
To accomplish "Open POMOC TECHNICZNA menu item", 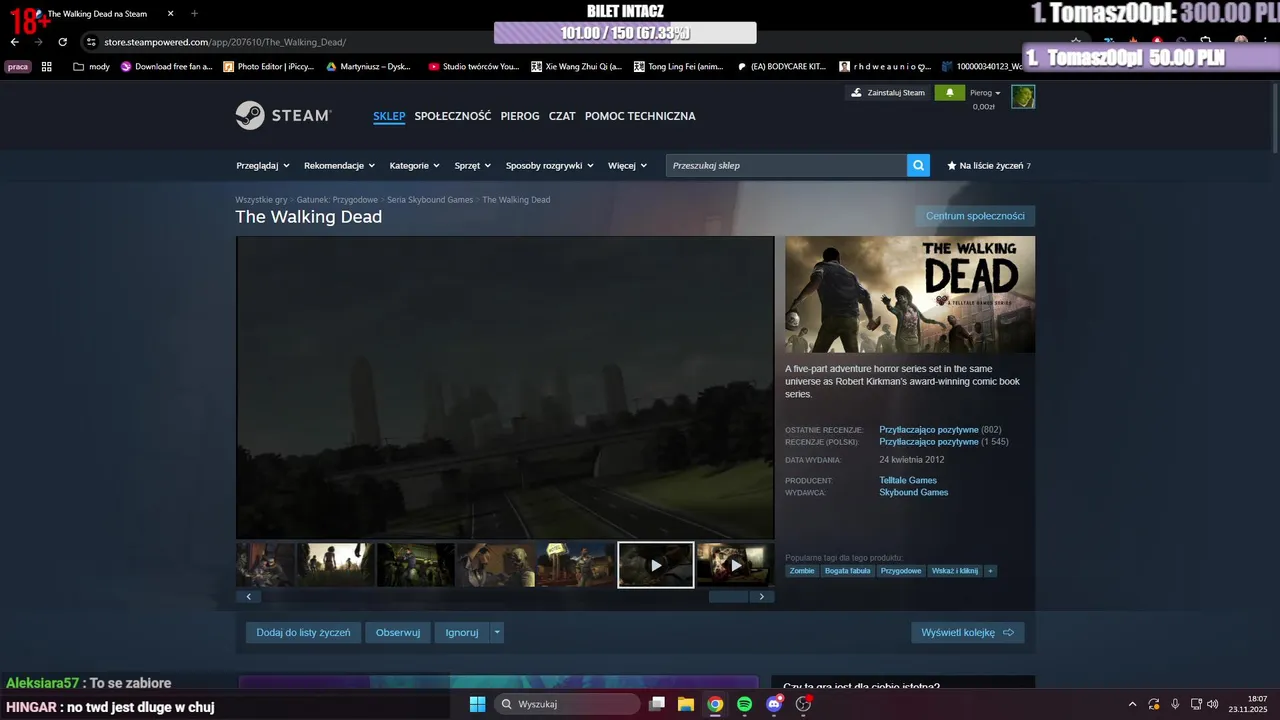I will tap(640, 116).
